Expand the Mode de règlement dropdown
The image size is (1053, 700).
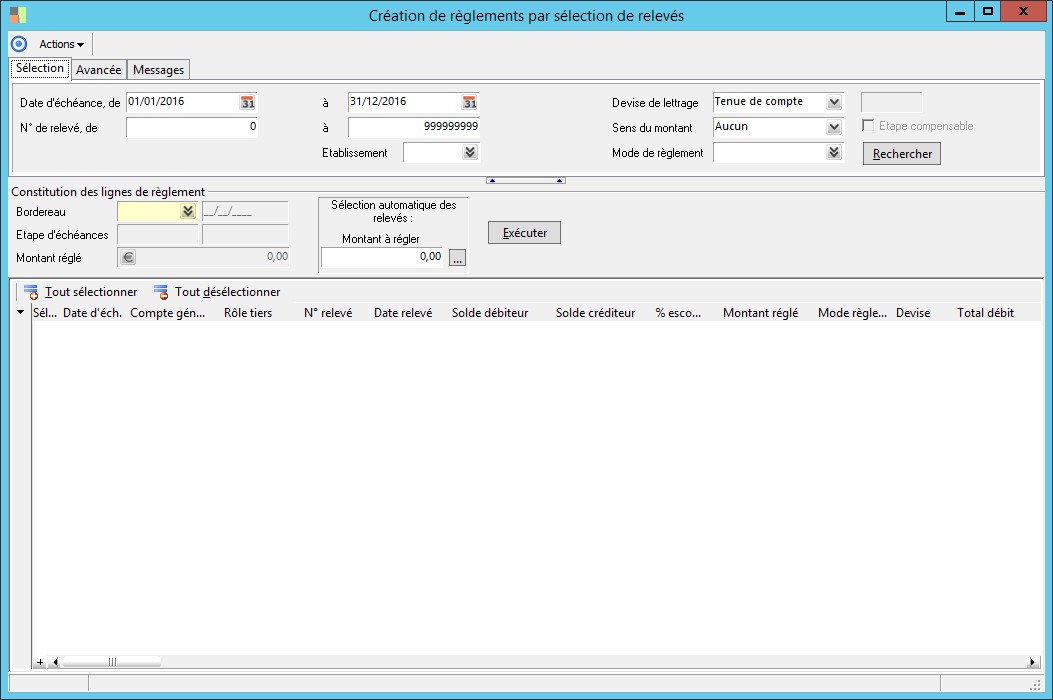click(x=834, y=152)
